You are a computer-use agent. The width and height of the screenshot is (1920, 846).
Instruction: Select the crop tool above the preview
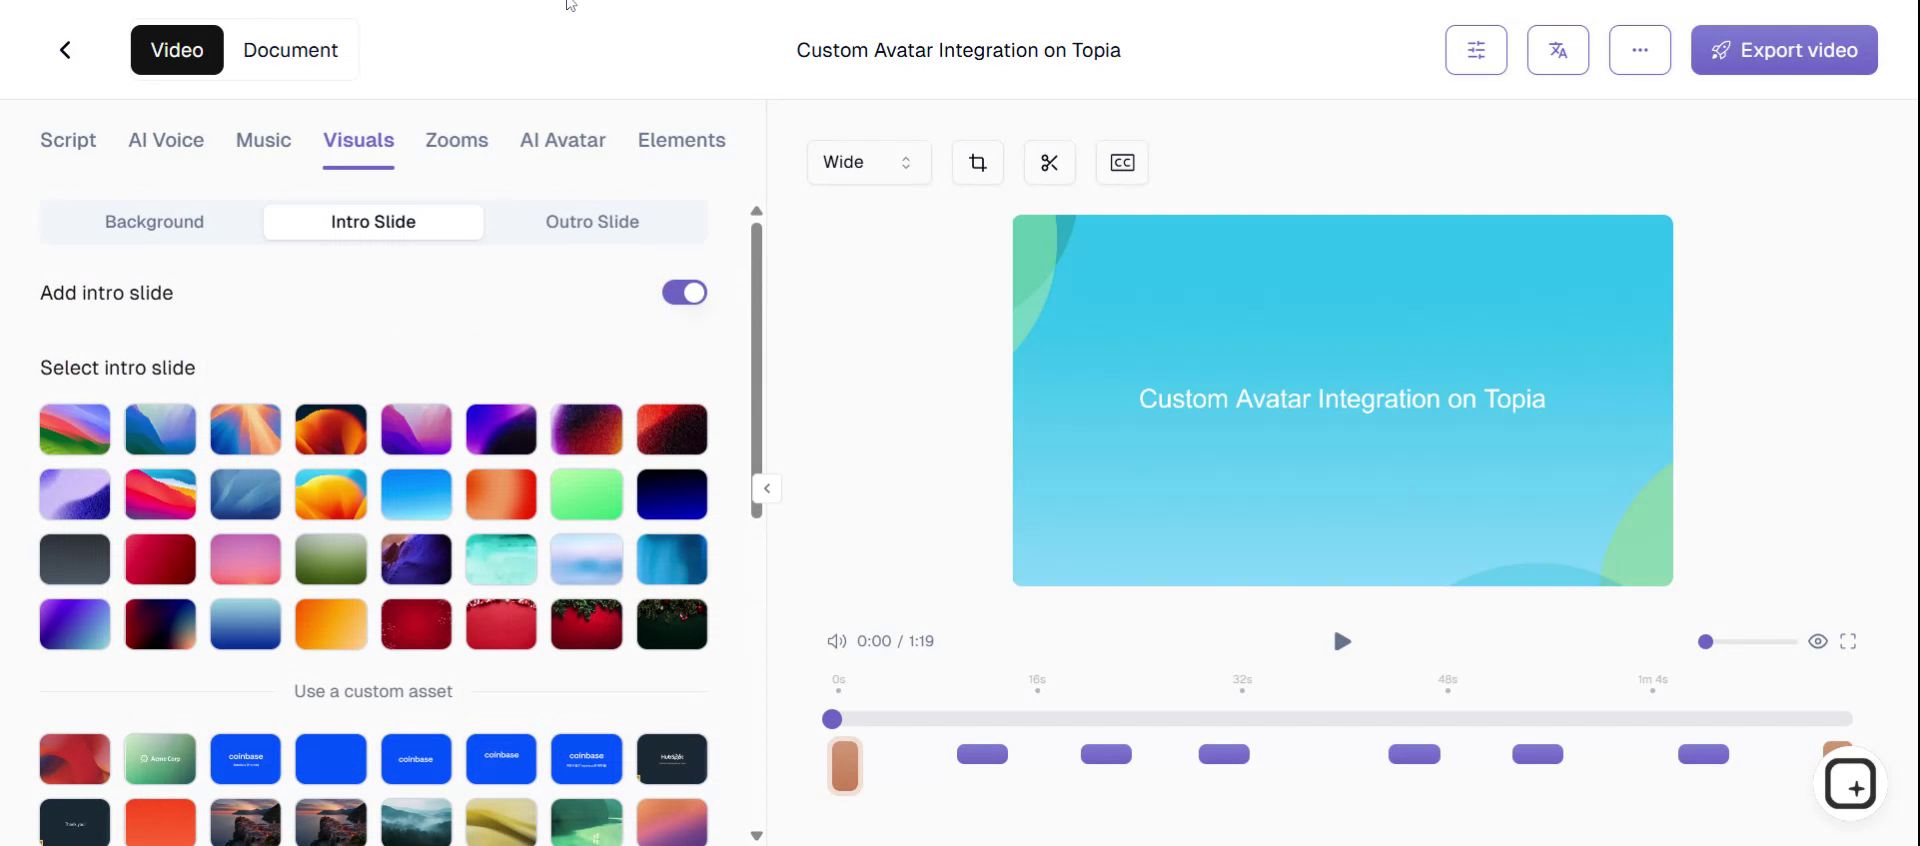[978, 162]
